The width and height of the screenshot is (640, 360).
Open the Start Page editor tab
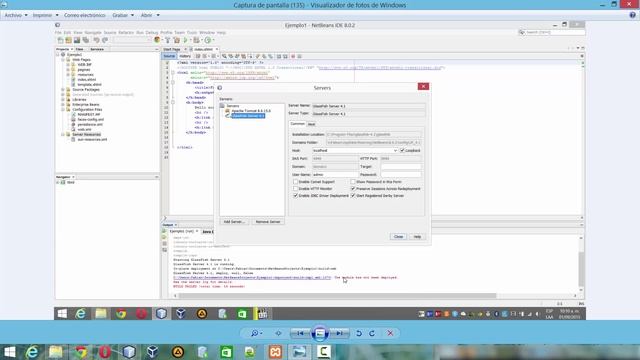[x=172, y=49]
